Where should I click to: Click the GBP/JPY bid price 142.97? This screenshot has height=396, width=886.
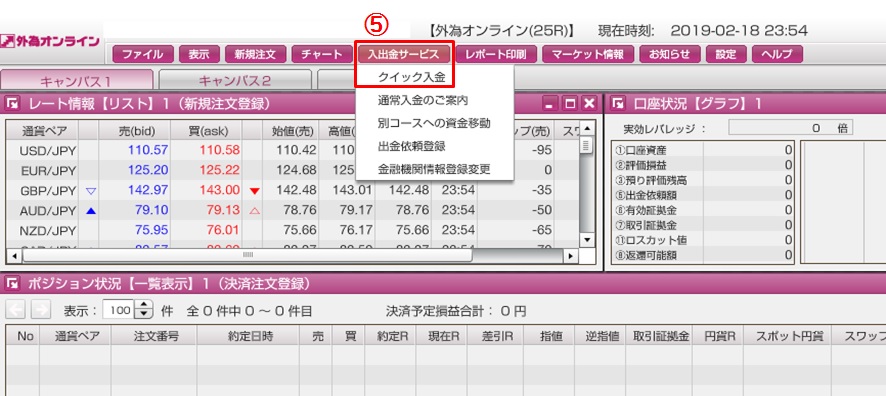147,190
